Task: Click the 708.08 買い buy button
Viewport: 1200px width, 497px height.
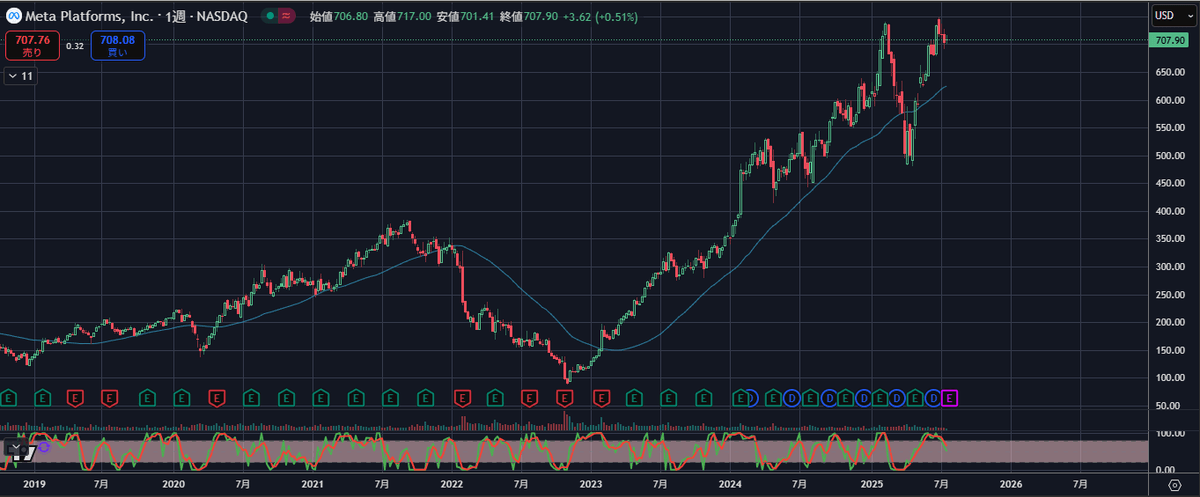Action: click(117, 46)
